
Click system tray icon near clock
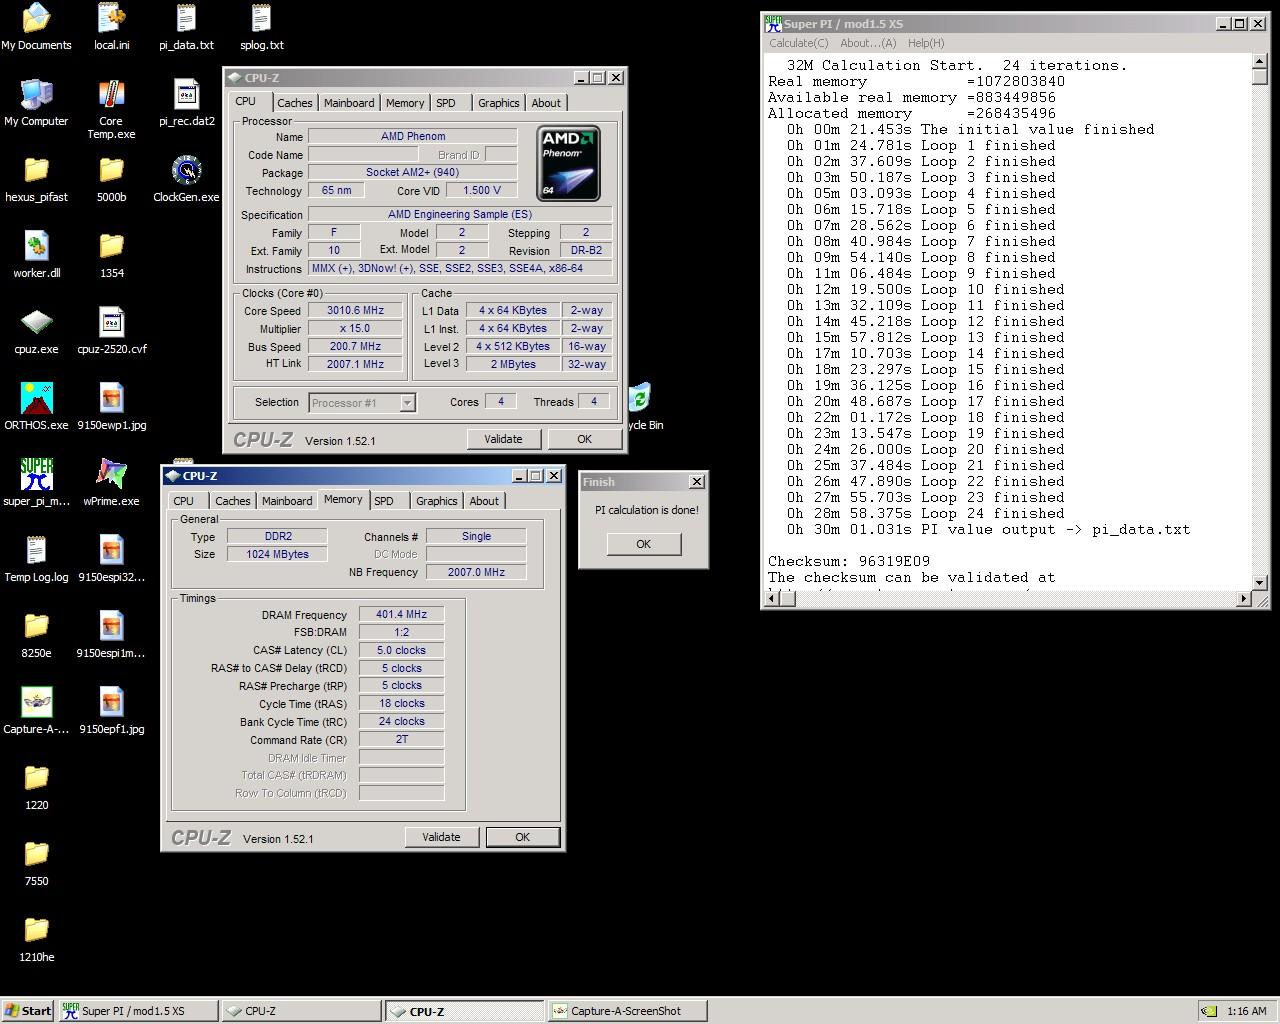pos(1209,1011)
